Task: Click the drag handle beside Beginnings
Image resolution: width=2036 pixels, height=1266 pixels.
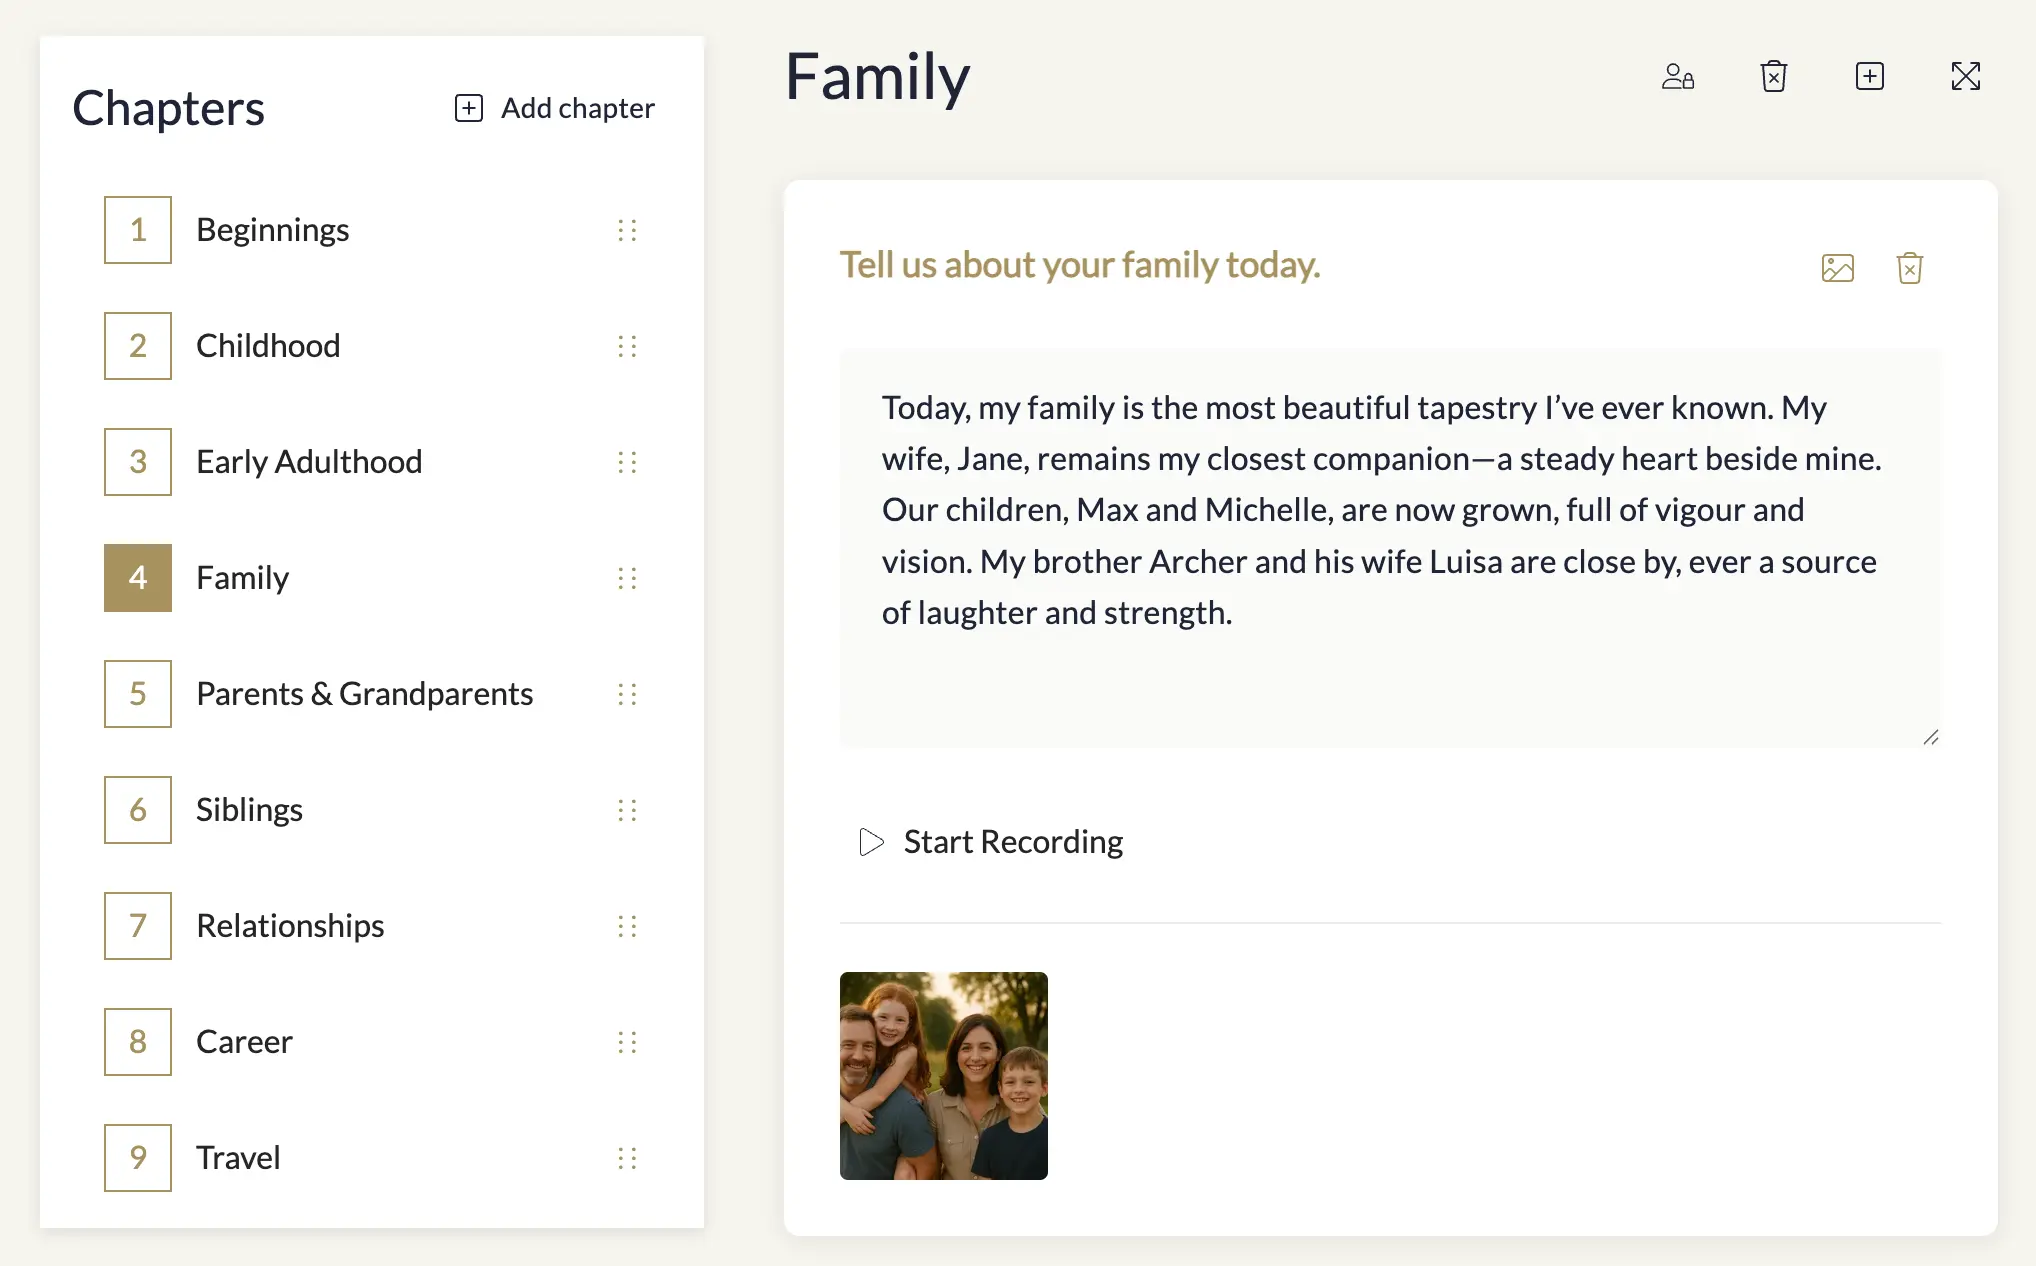Action: pyautogui.click(x=627, y=230)
